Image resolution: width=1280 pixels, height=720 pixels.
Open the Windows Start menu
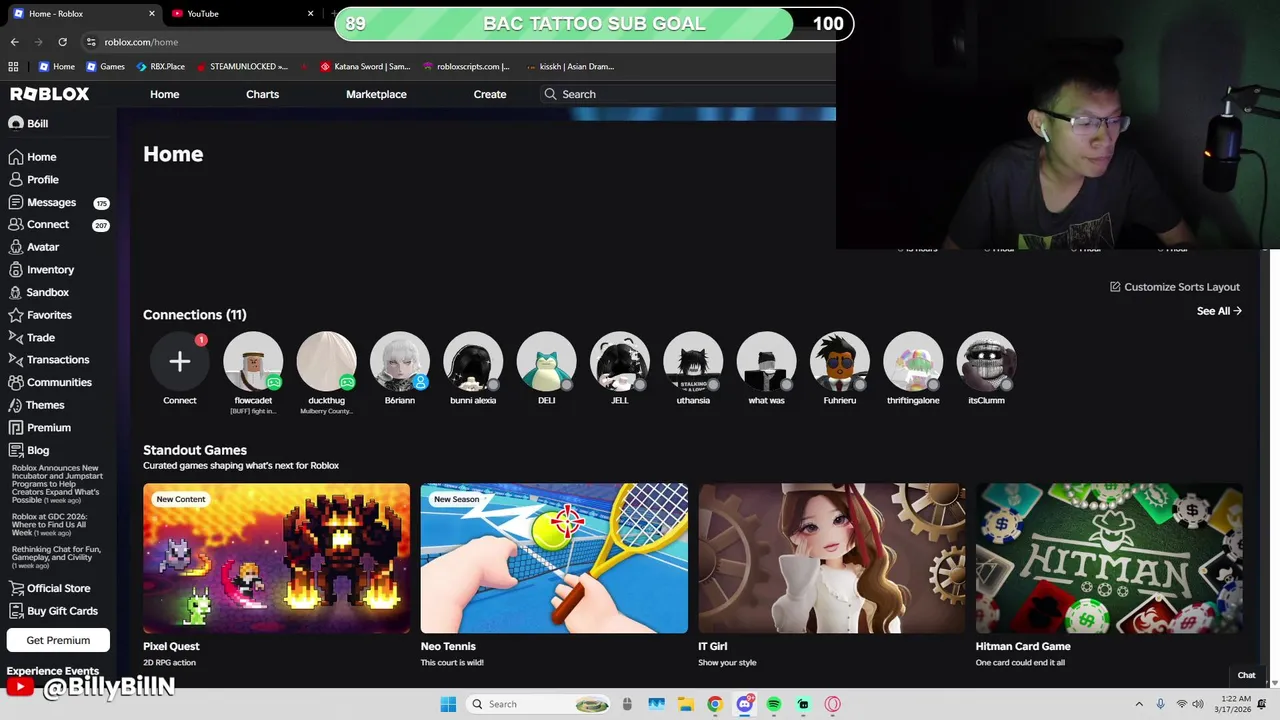click(448, 704)
